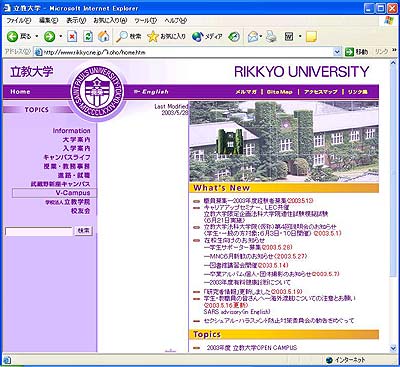
Task: Open 進路・就職 sidebar link
Action: (x=74, y=175)
